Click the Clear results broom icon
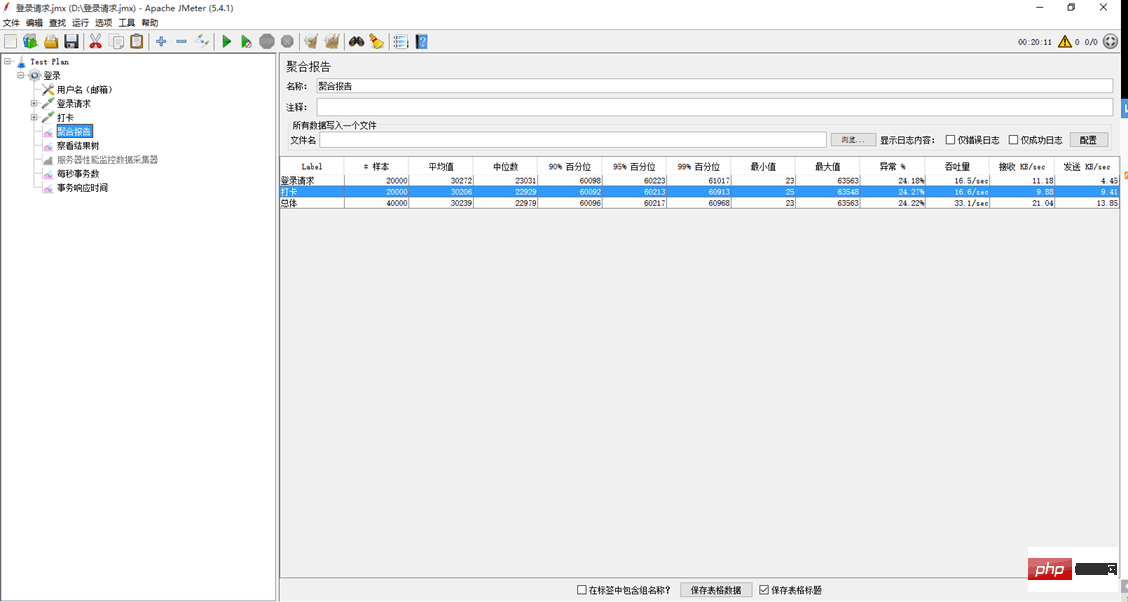This screenshot has height=602, width=1128. (312, 41)
